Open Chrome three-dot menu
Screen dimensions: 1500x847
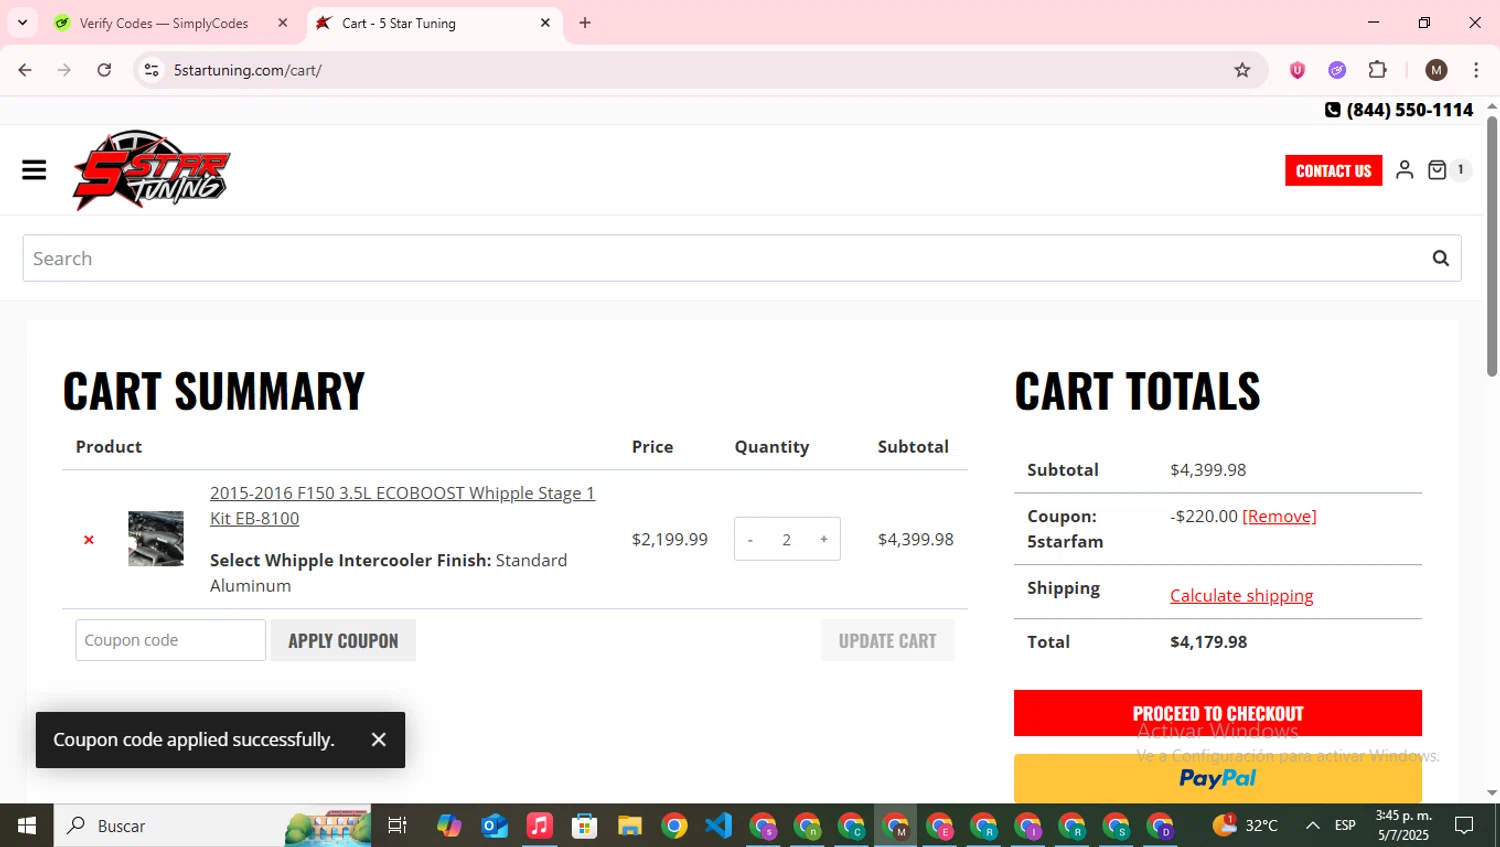click(1476, 70)
